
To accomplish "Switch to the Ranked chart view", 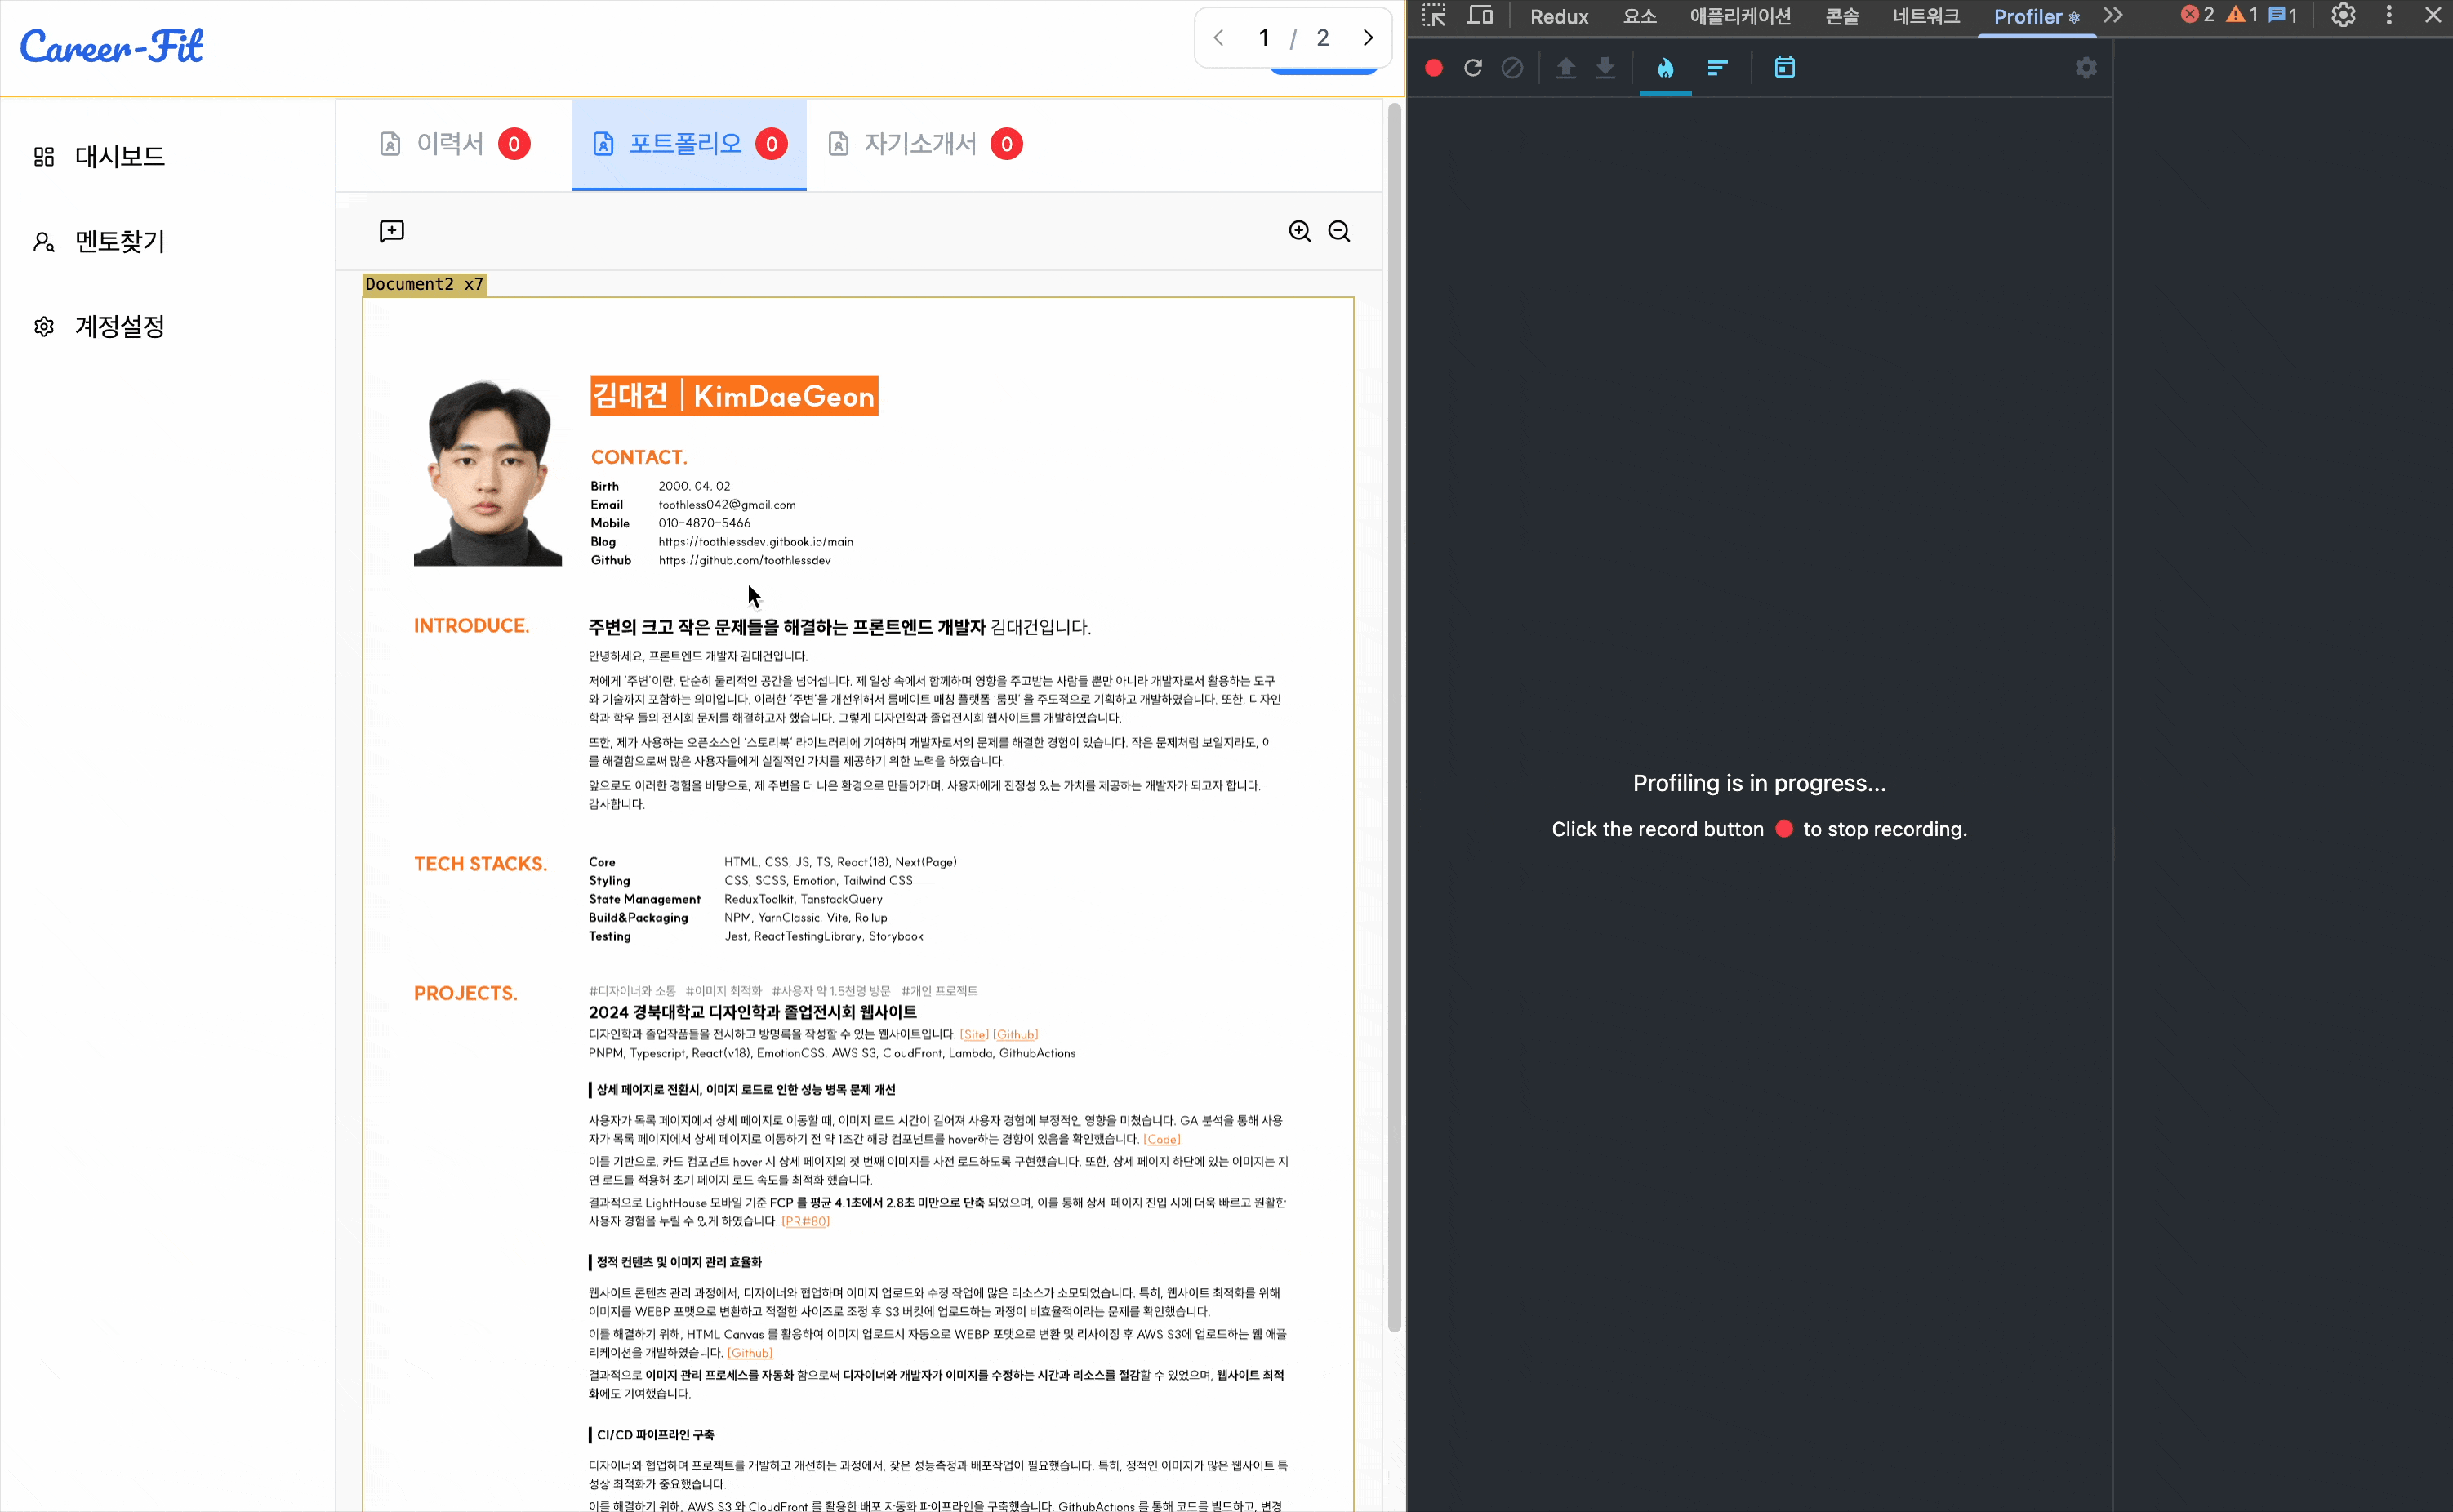I will [x=1717, y=68].
